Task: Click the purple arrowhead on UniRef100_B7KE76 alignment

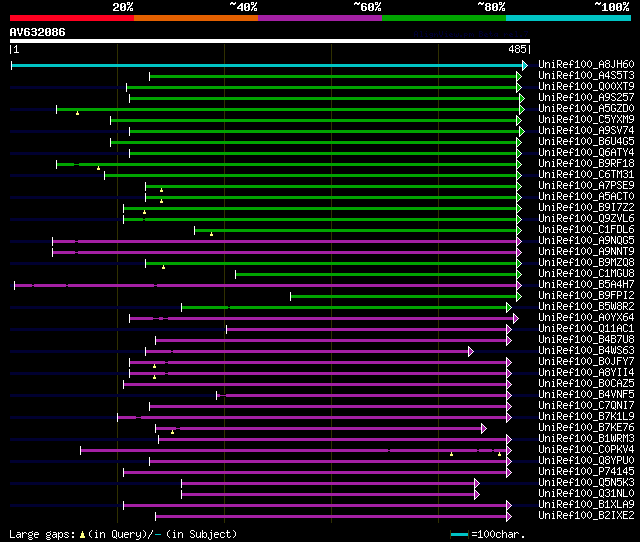Action: [x=484, y=429]
